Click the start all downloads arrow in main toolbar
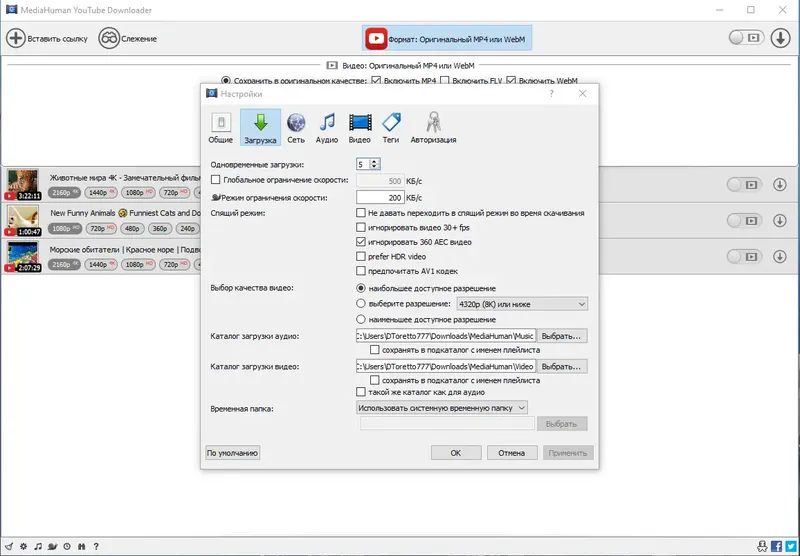 780,38
